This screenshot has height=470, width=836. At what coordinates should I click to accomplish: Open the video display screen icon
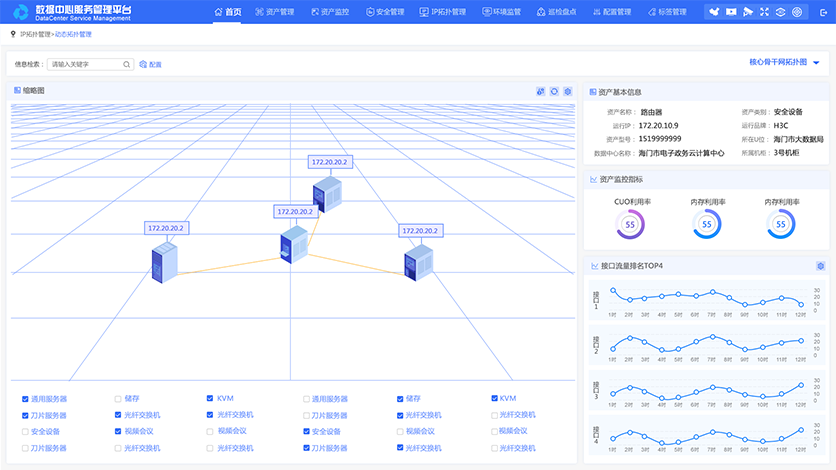[x=731, y=12]
